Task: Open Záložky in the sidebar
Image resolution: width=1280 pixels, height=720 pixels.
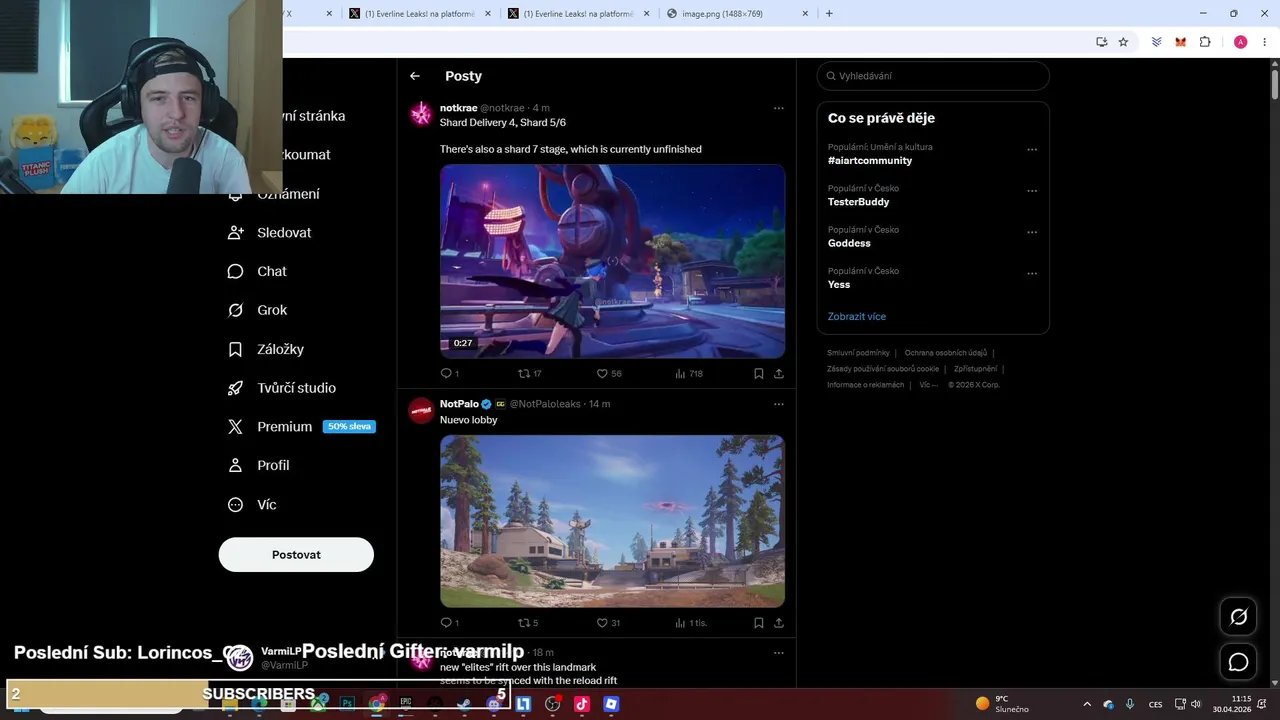Action: 266,349
